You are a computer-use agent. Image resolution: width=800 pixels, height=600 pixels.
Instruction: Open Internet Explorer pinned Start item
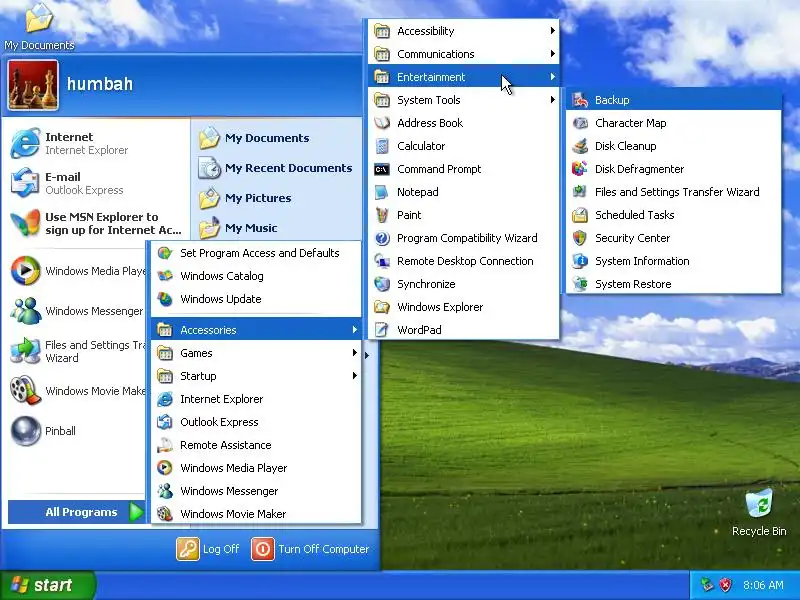click(x=97, y=143)
